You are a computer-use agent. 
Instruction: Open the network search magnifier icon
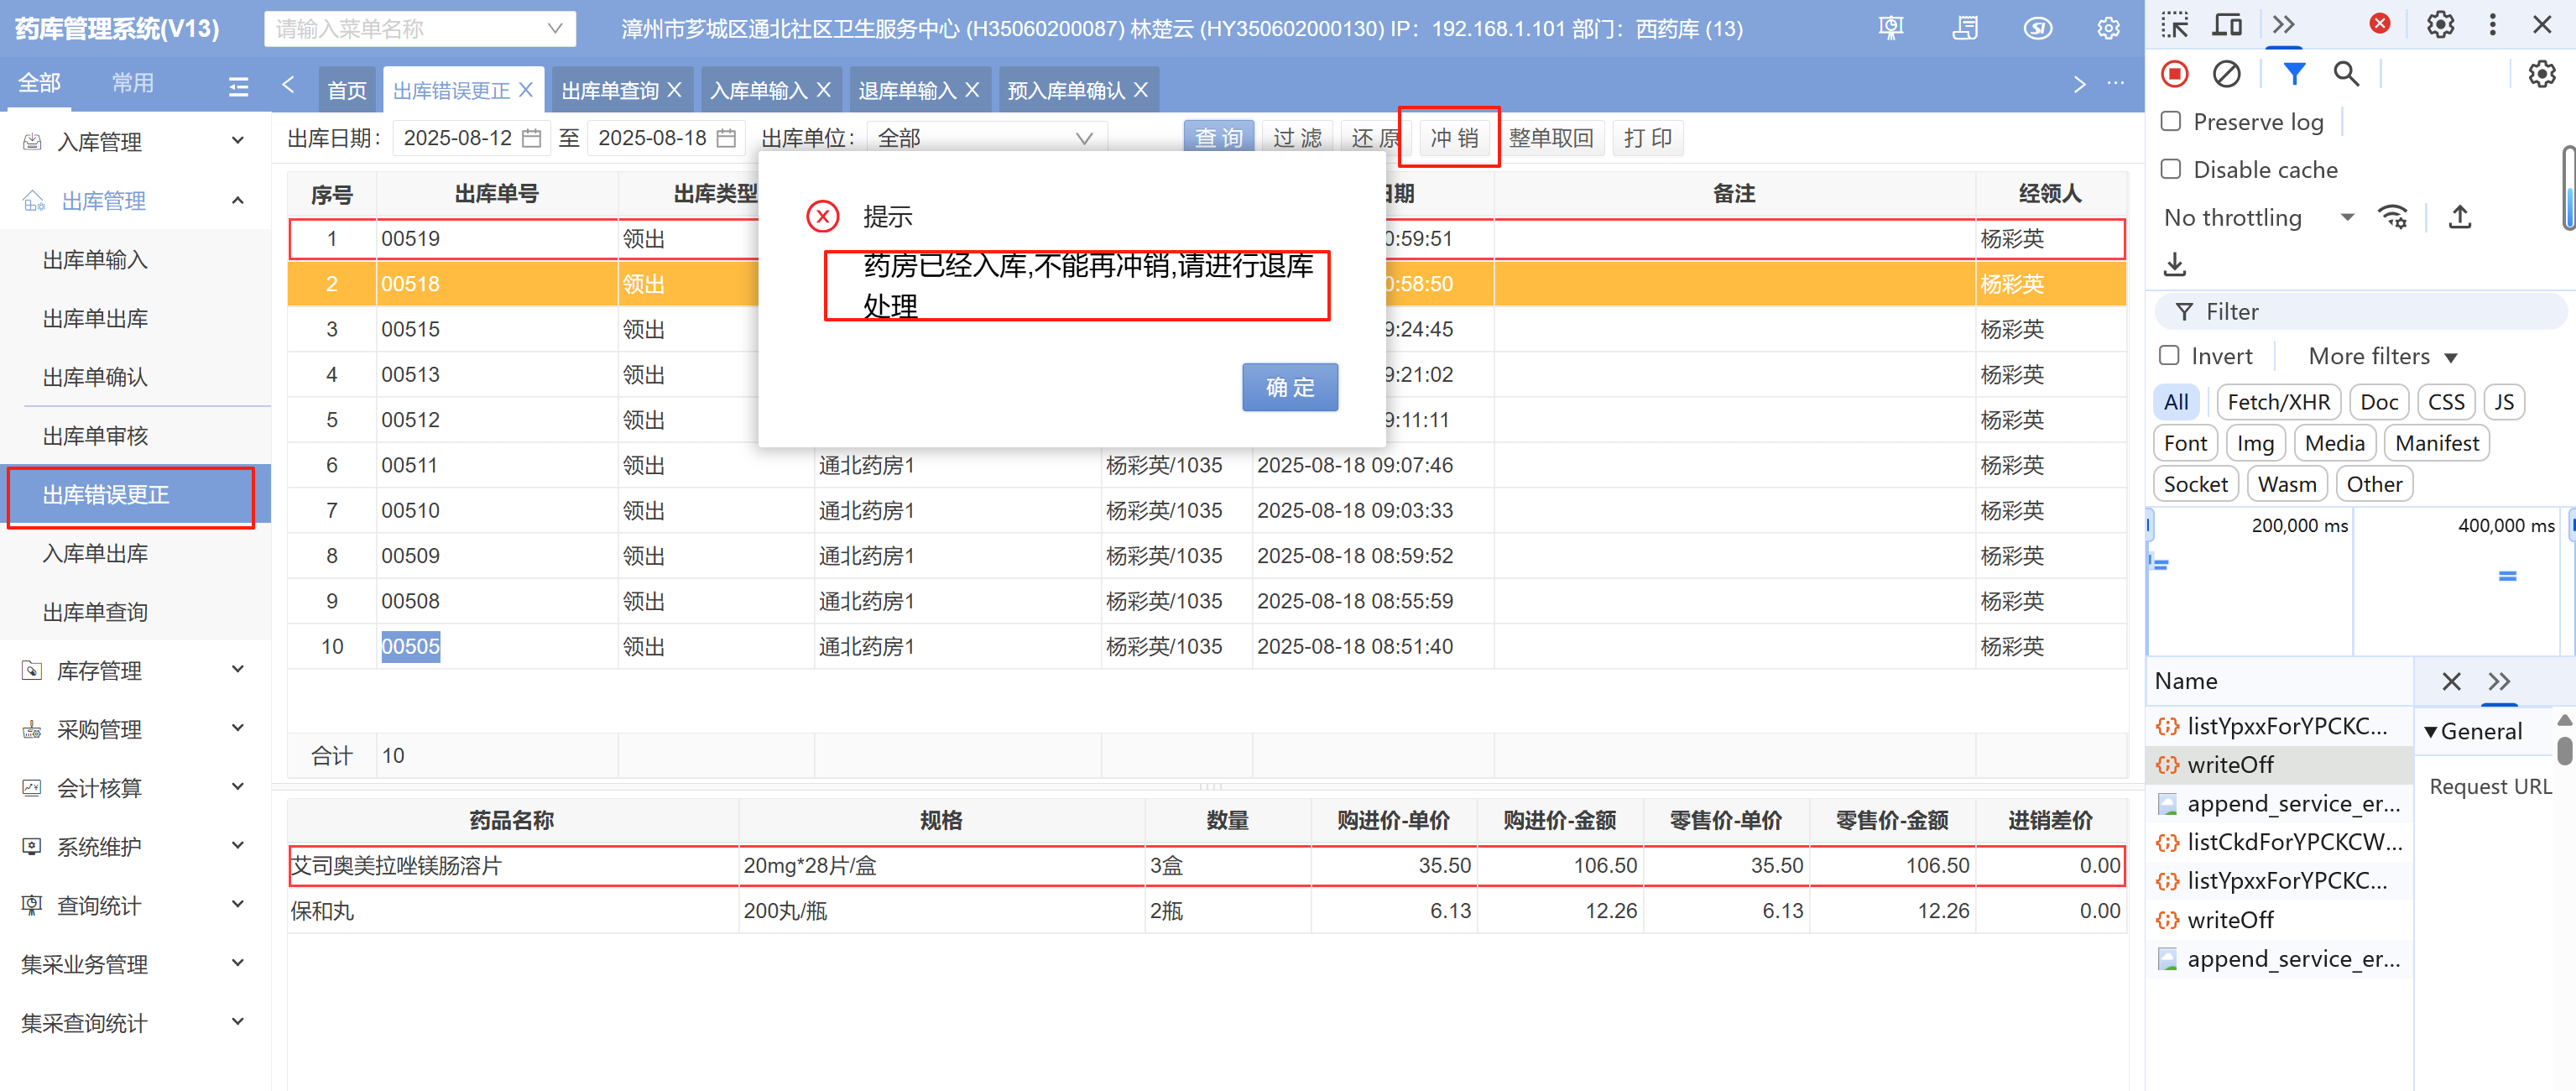click(2345, 74)
